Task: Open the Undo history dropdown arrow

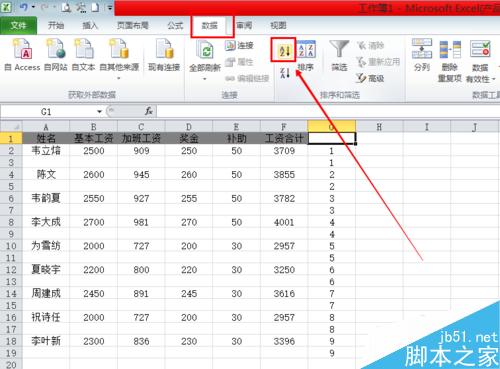Action: pos(33,7)
